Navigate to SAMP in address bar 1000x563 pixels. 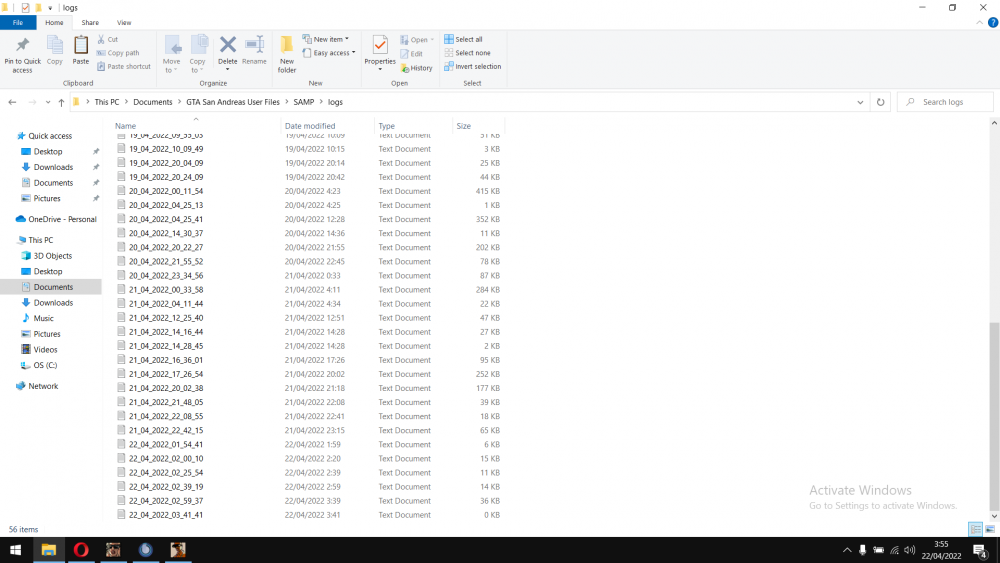(304, 102)
